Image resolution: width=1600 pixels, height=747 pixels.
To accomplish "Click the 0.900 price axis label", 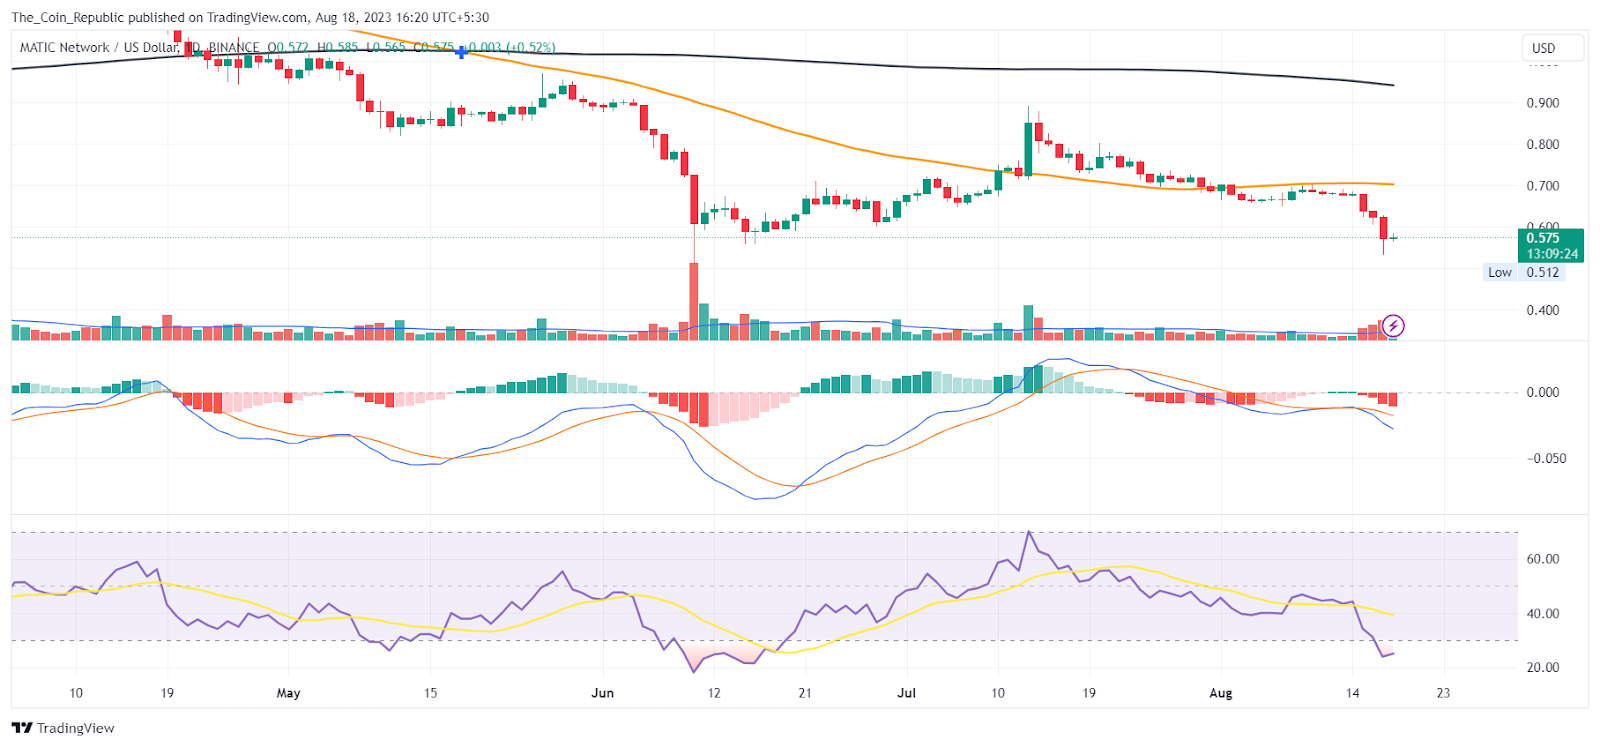I will click(x=1543, y=103).
